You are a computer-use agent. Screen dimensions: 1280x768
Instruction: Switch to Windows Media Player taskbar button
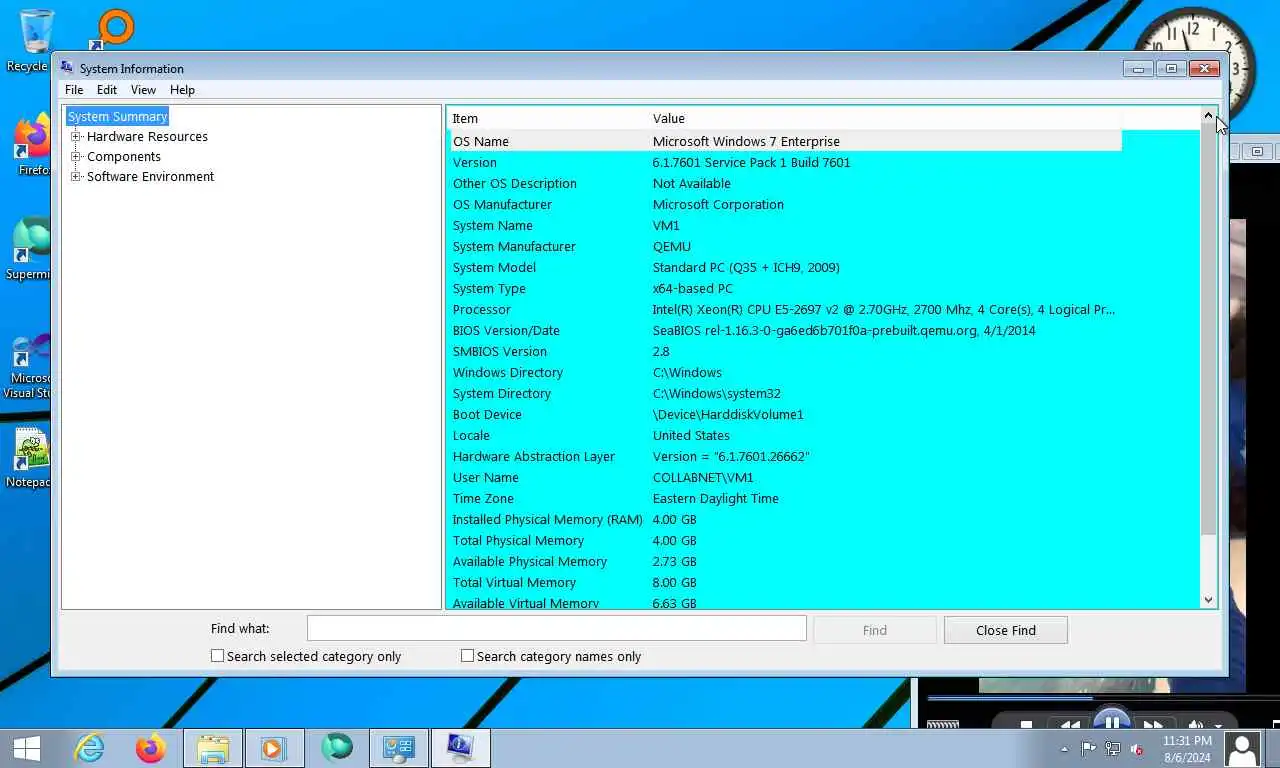coord(273,748)
